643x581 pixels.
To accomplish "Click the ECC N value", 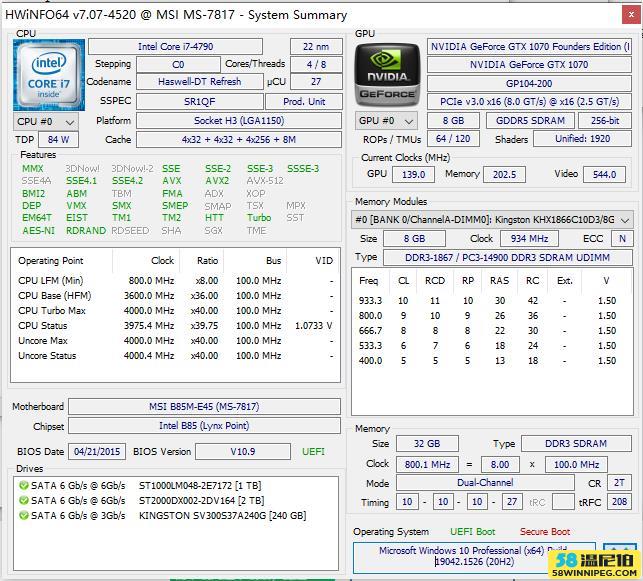I will (622, 238).
